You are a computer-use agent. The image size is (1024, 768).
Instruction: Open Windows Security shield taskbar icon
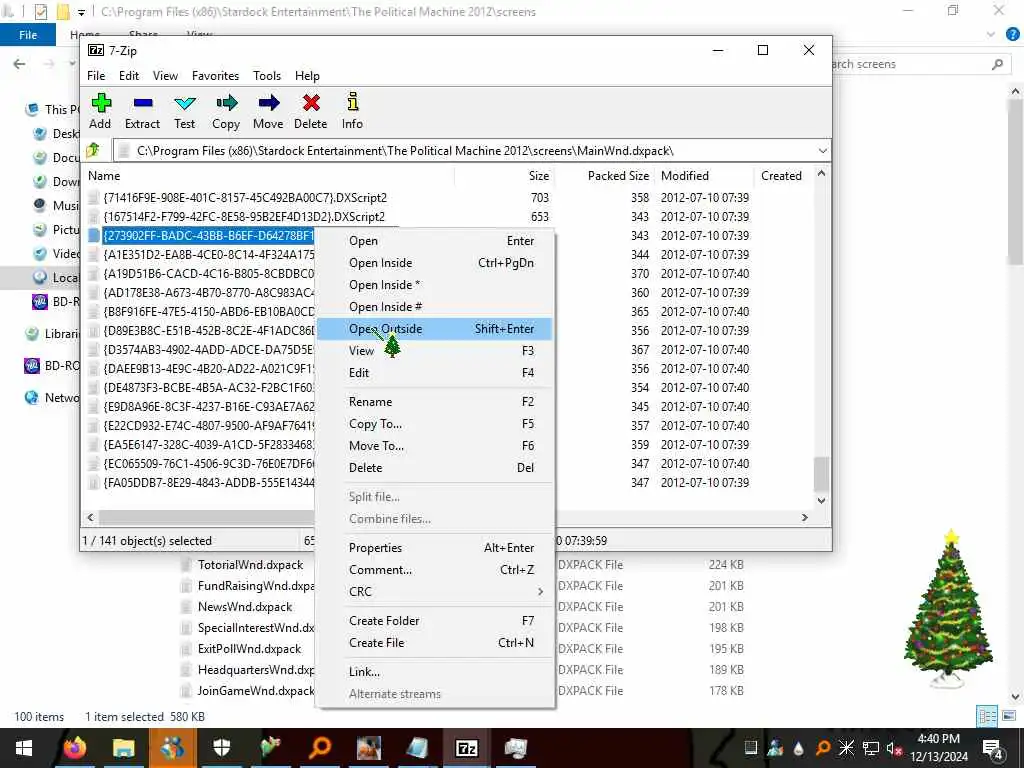(x=221, y=748)
